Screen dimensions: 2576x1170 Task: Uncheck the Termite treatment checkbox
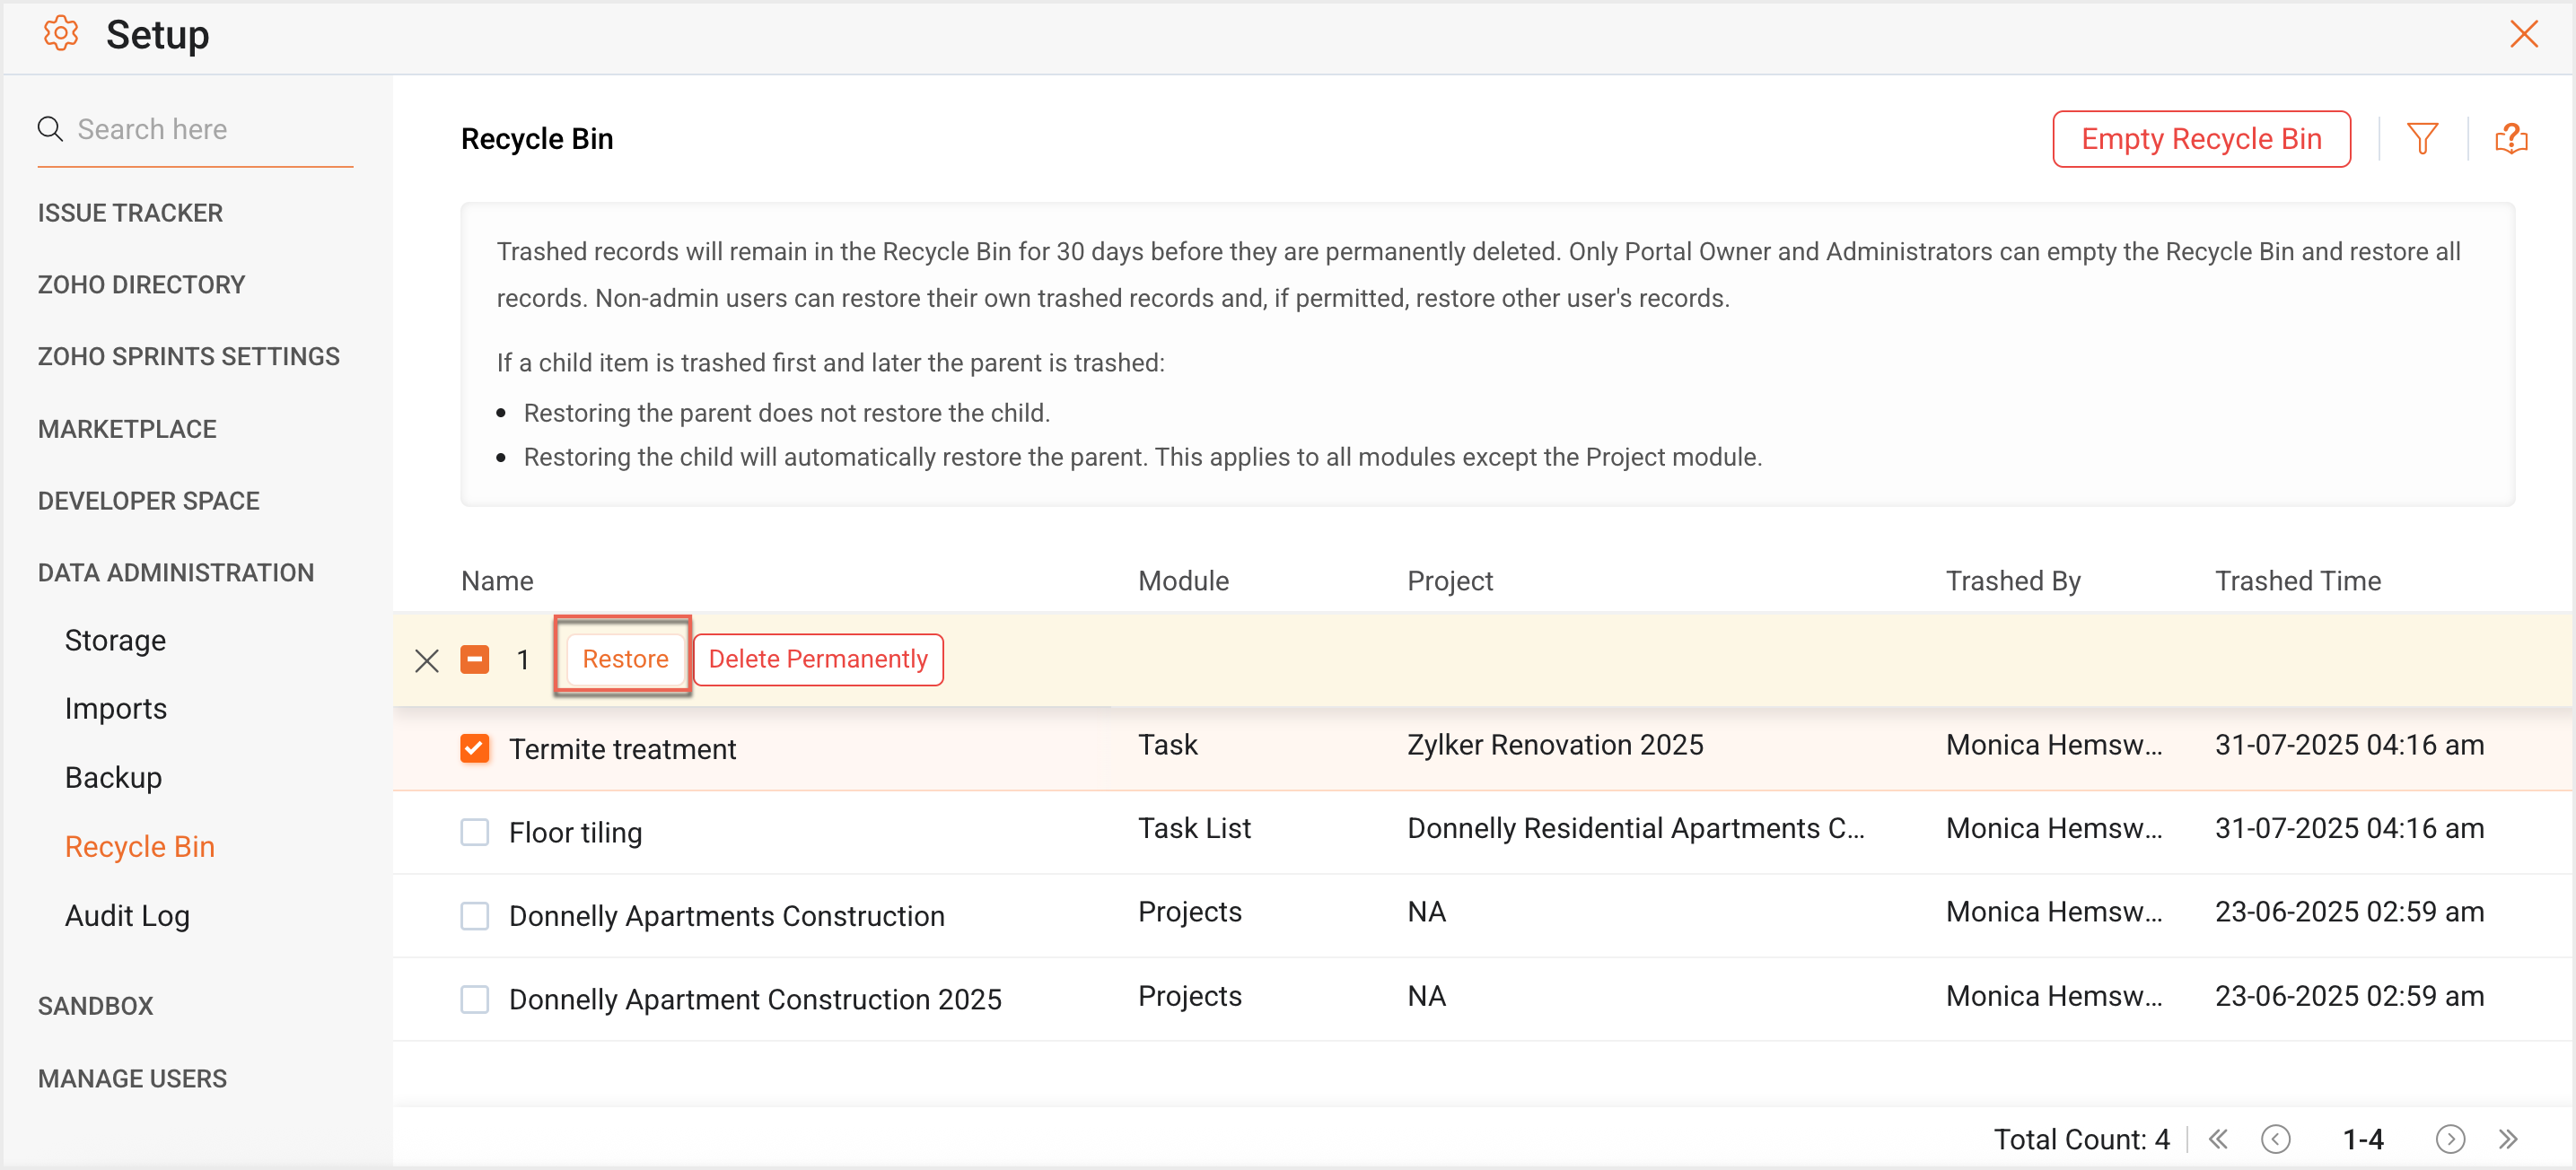pos(475,748)
